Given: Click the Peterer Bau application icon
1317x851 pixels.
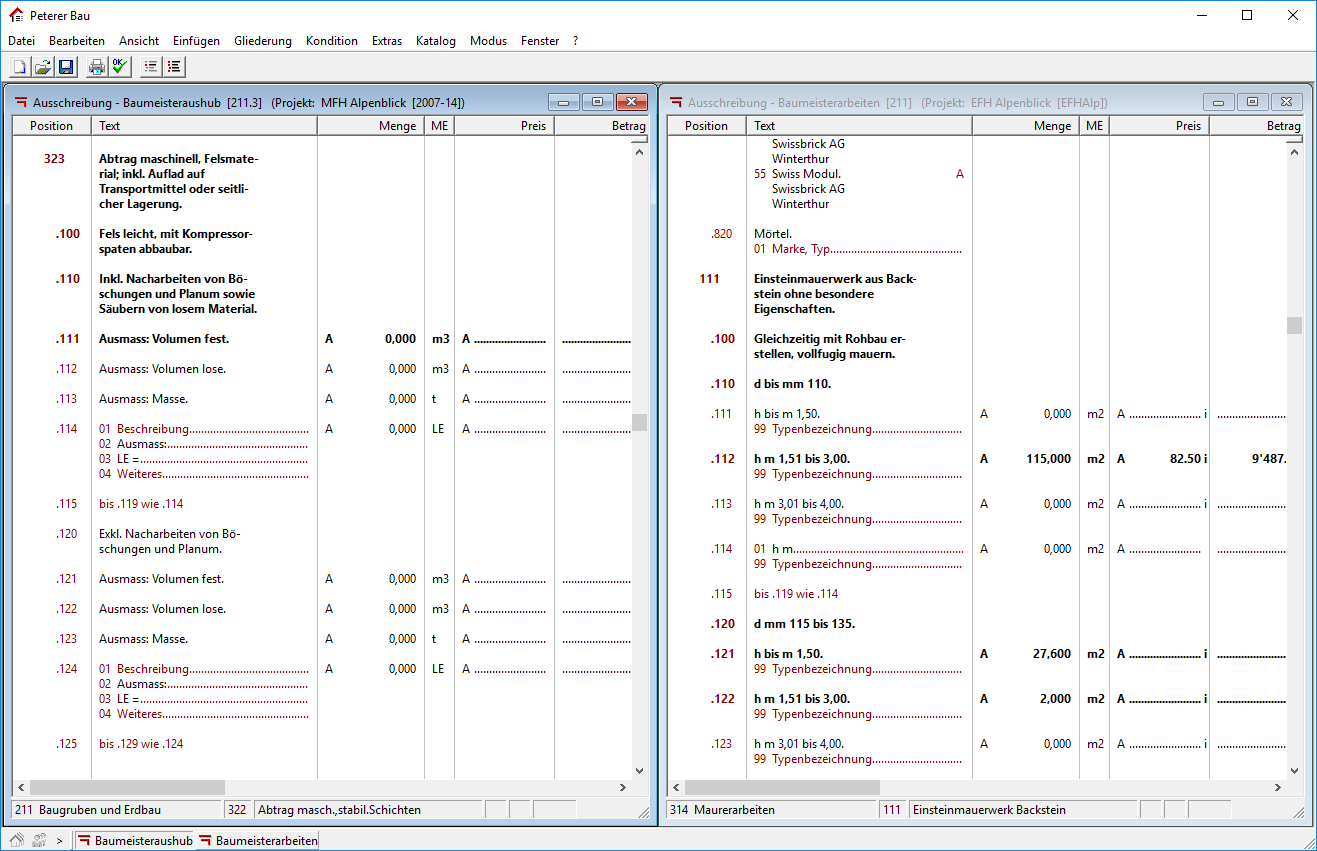Looking at the screenshot, I should (x=16, y=15).
